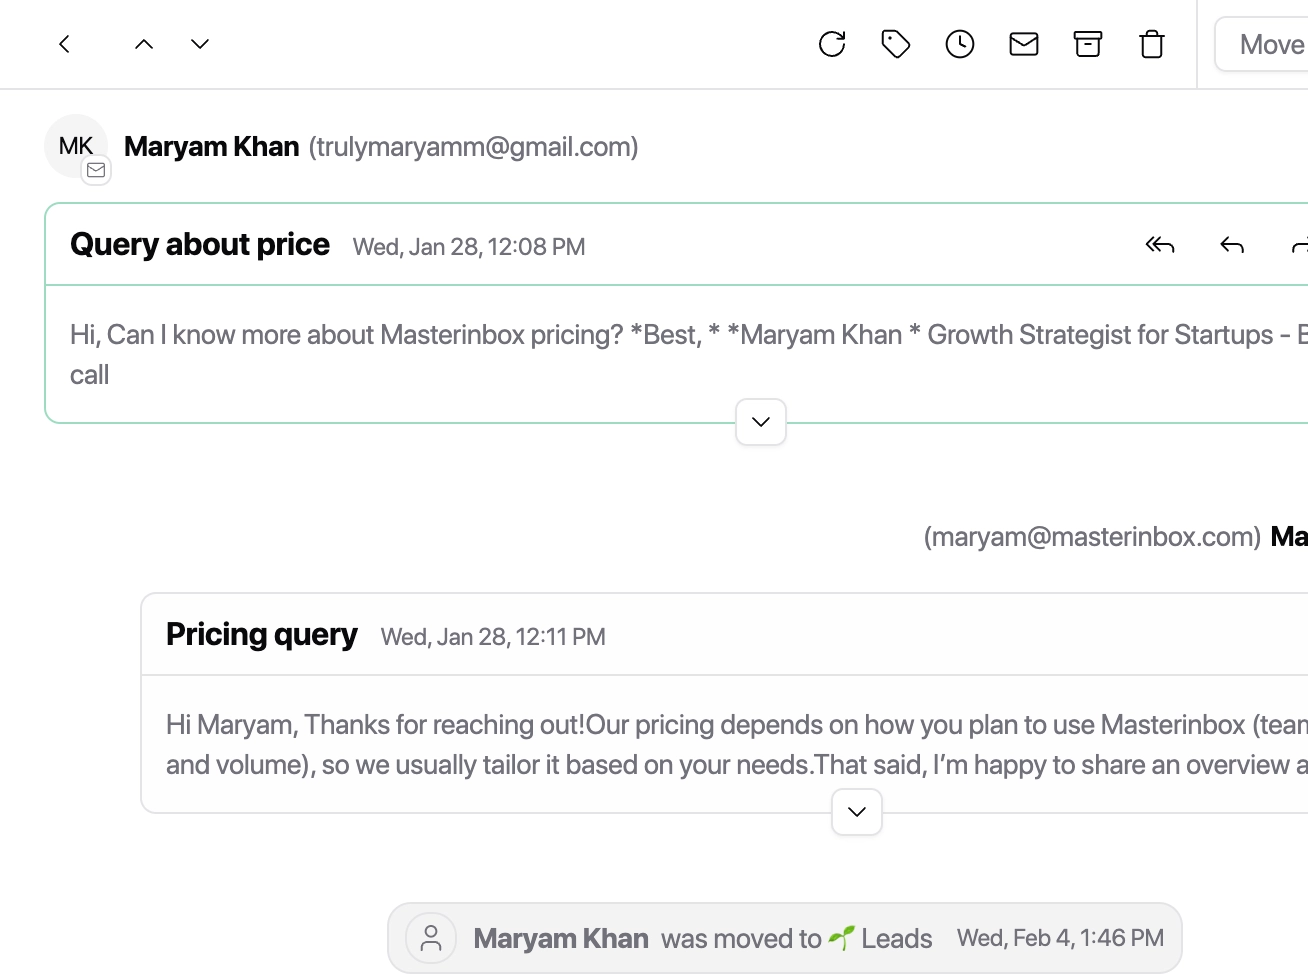Open the Query about price email header
The width and height of the screenshot is (1308, 974).
[200, 245]
